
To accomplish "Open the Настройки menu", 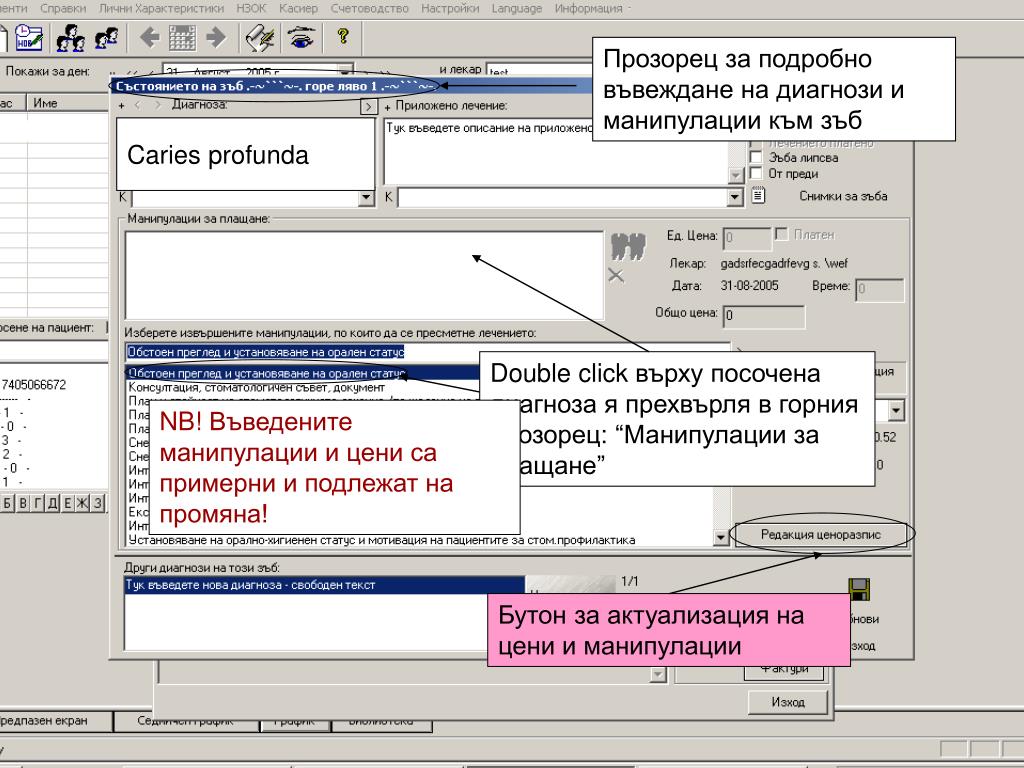I will tap(450, 8).
